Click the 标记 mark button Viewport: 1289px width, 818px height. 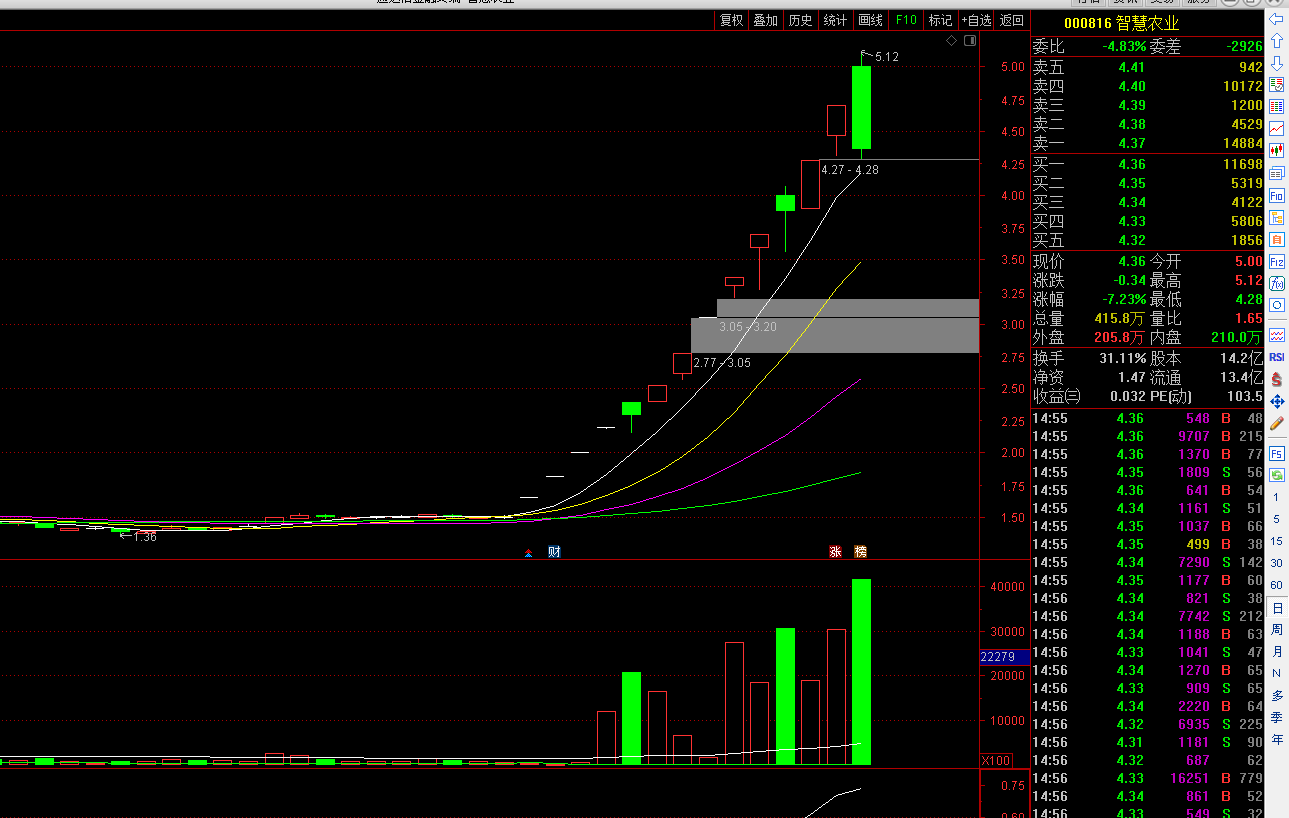[940, 20]
